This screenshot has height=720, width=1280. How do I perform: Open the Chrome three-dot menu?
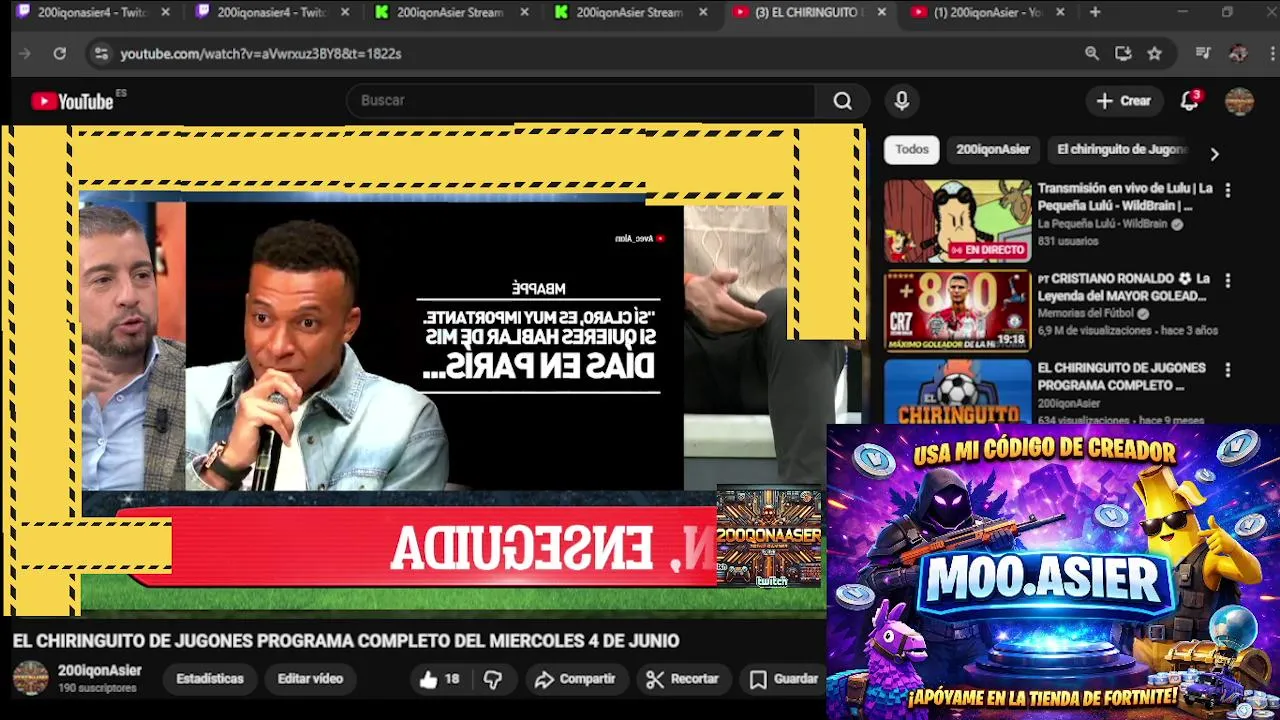1270,53
